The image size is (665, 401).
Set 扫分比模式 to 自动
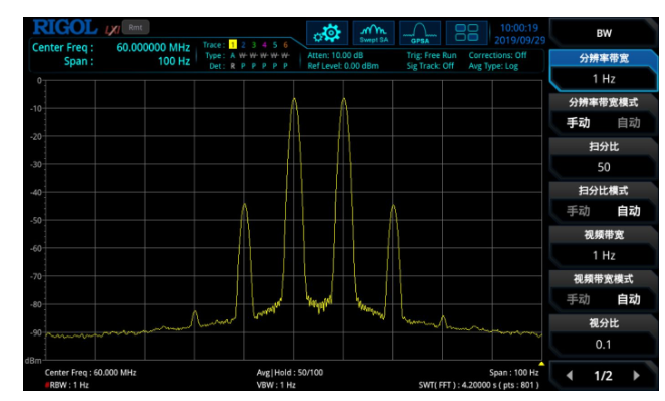[x=629, y=211]
